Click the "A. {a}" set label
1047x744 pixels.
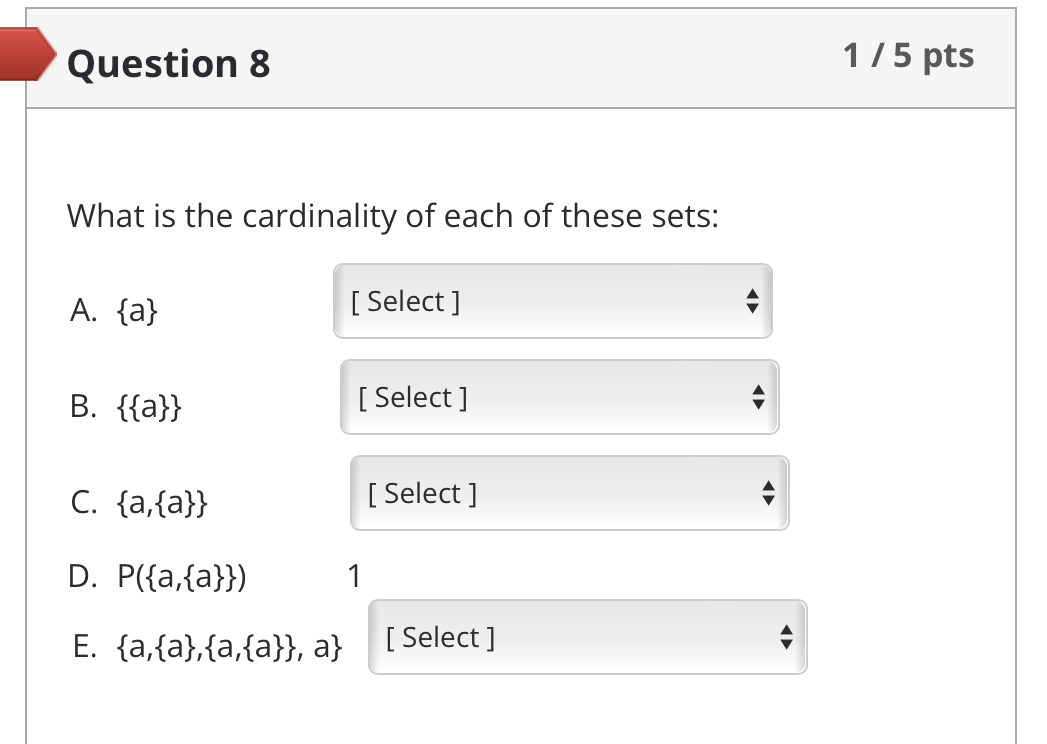[x=114, y=311]
